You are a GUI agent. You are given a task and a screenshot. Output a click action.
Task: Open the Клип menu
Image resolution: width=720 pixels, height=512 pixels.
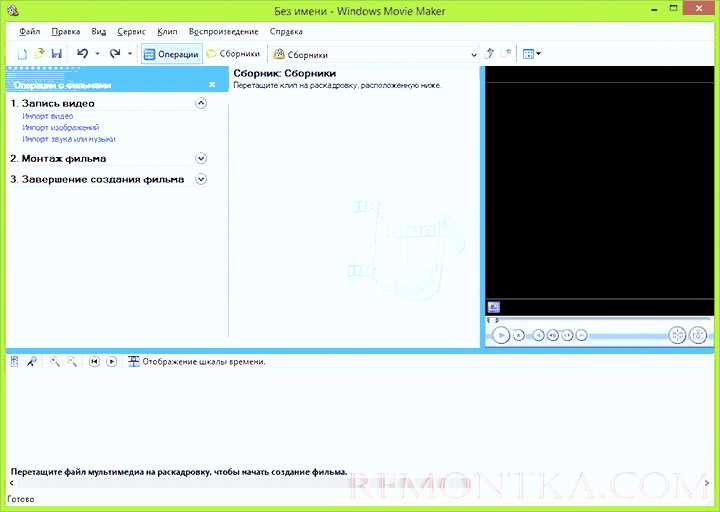pyautogui.click(x=167, y=32)
